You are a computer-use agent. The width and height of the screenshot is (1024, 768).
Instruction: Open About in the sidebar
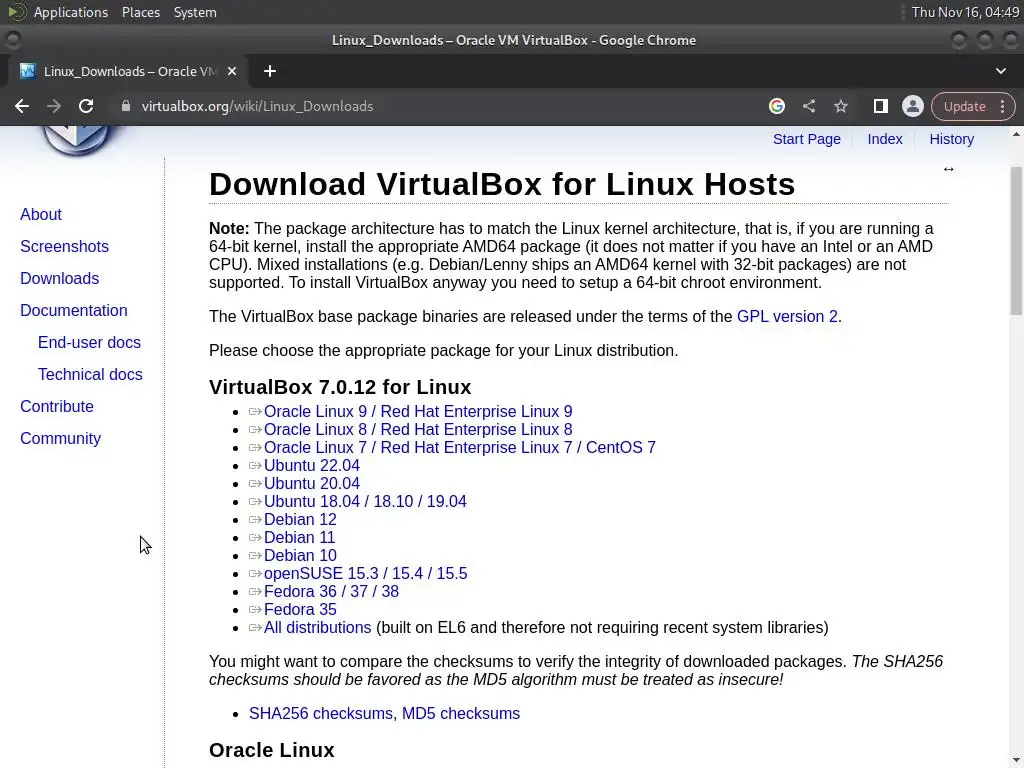point(40,214)
